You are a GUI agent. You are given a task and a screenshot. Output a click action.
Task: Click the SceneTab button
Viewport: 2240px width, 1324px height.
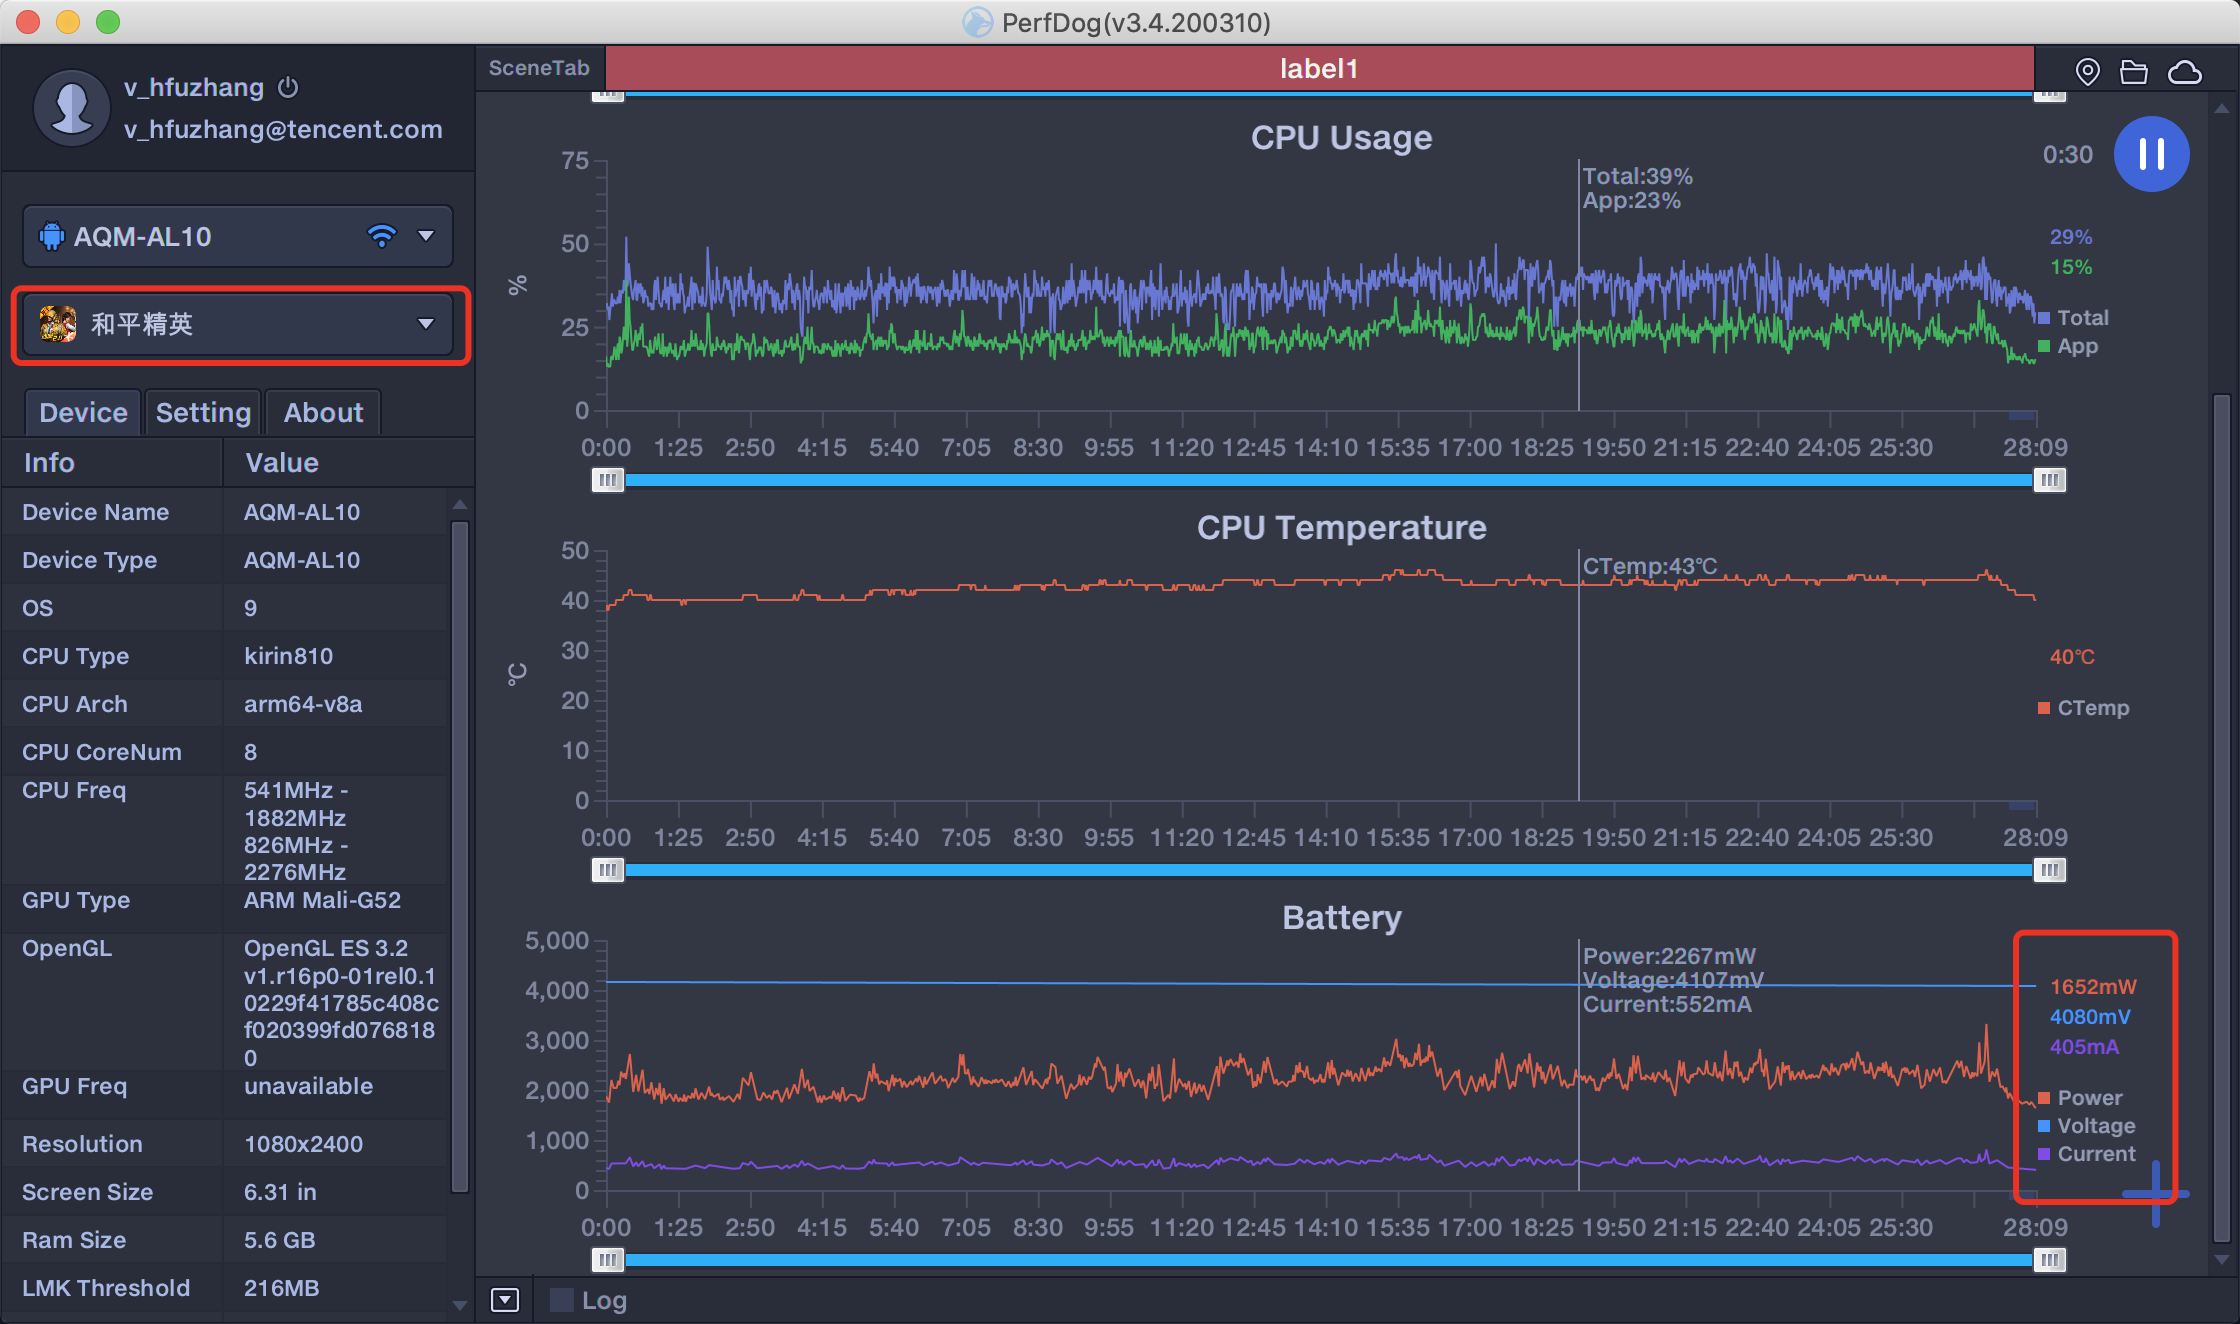click(x=539, y=68)
